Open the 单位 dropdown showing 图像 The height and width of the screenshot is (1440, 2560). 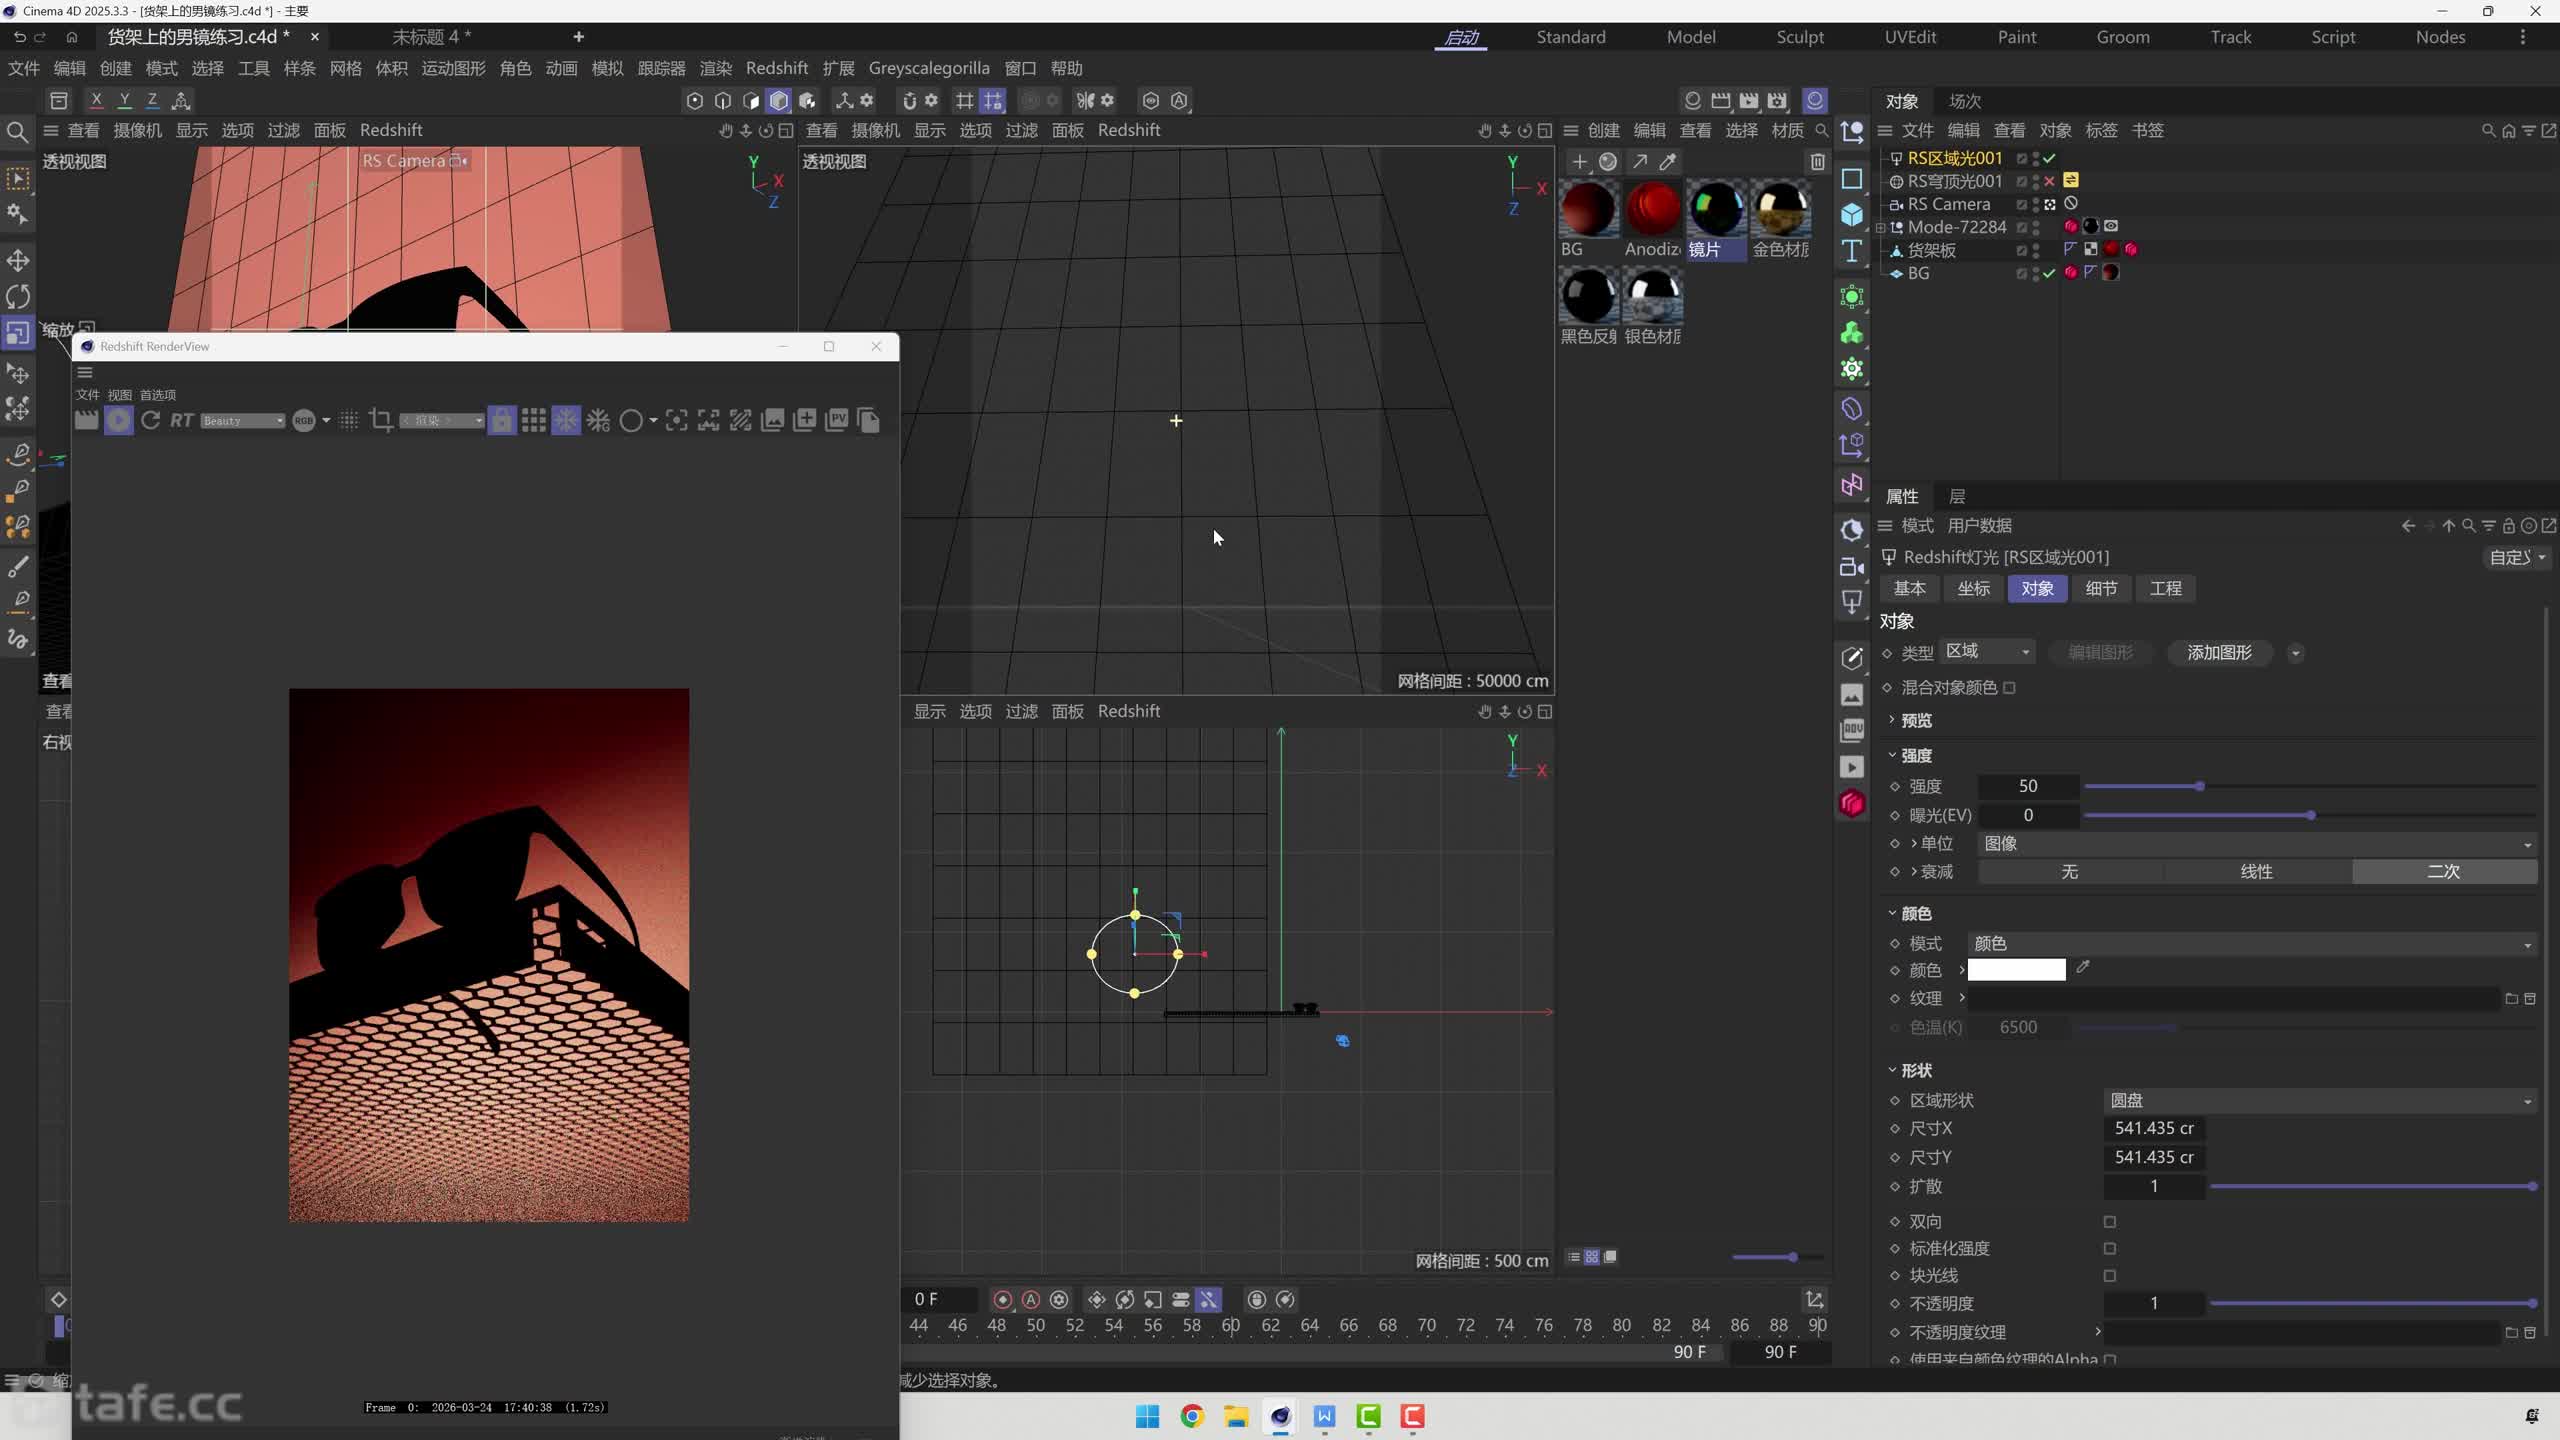pyautogui.click(x=2257, y=844)
